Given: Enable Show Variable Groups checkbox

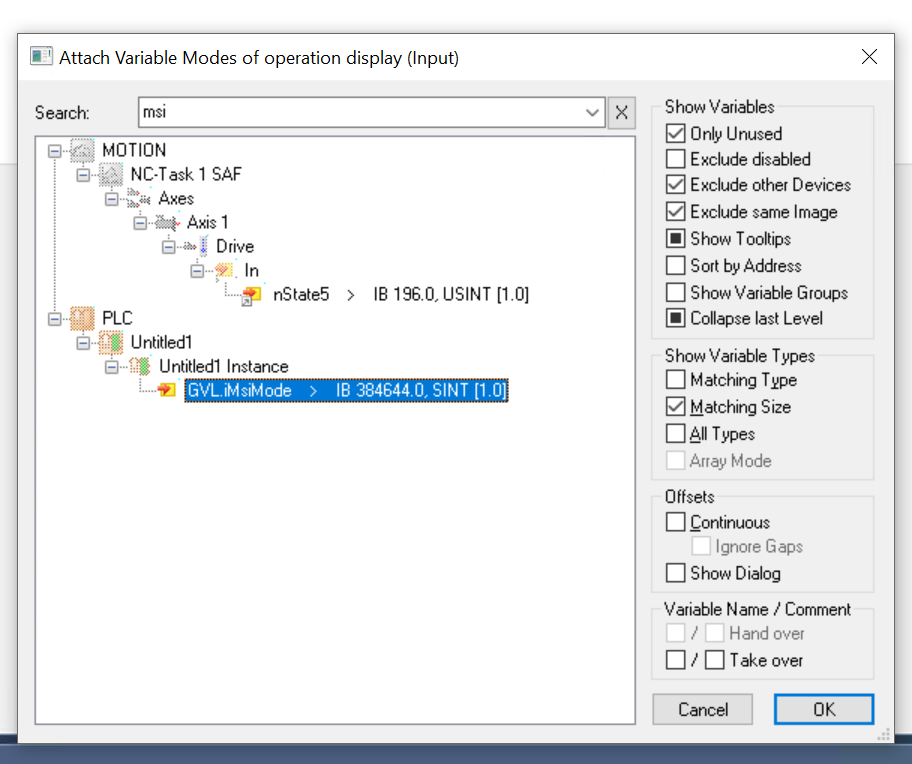Looking at the screenshot, I should tap(675, 292).
